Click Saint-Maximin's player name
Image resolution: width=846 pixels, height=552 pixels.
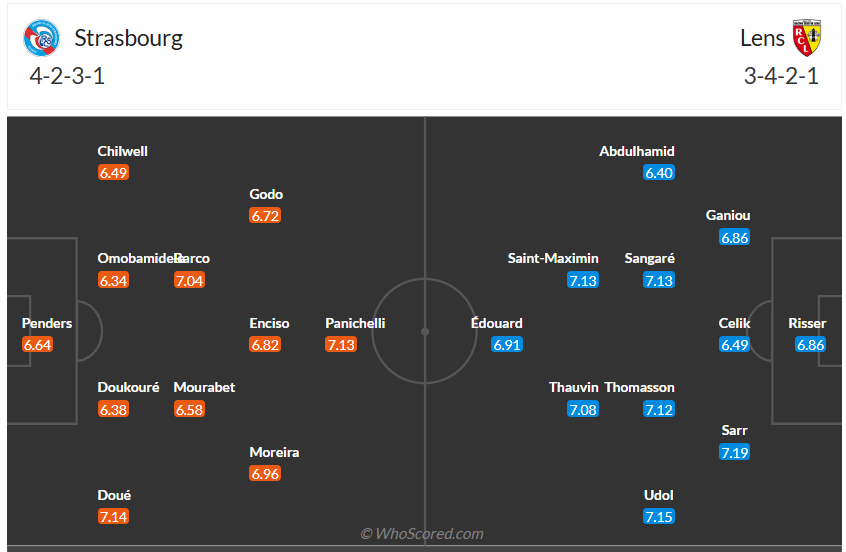point(553,258)
